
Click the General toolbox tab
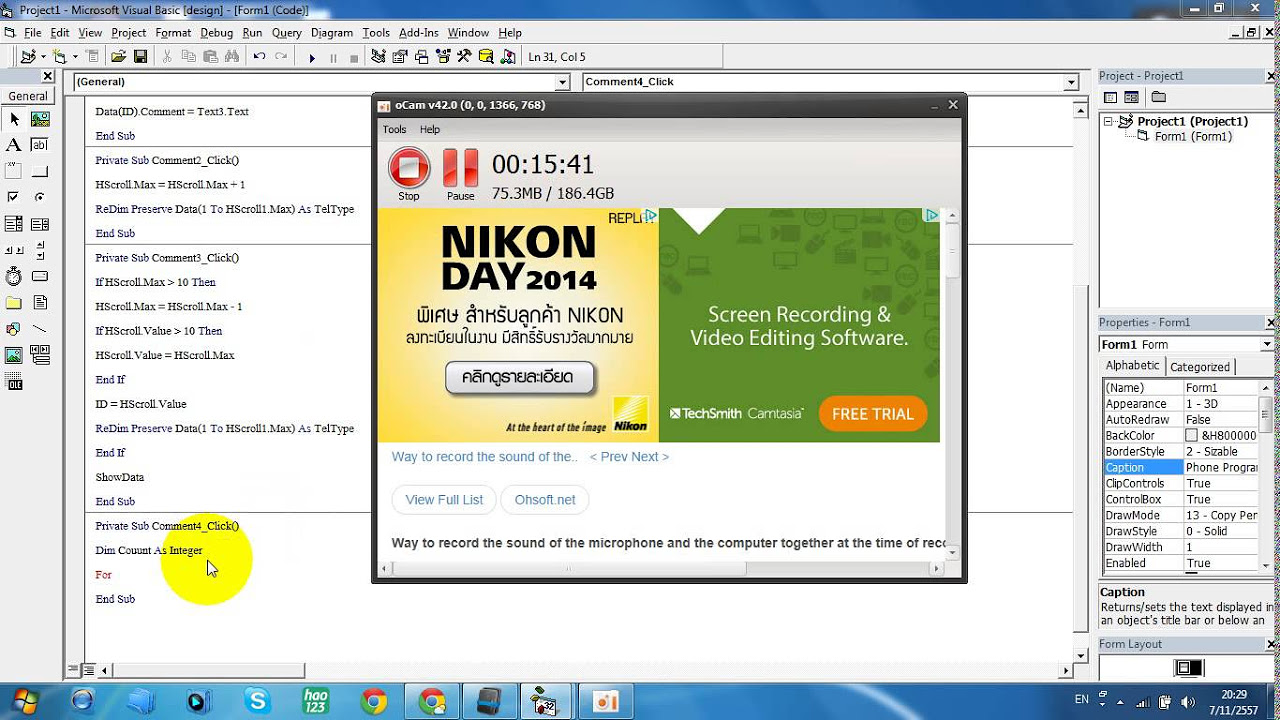point(28,96)
